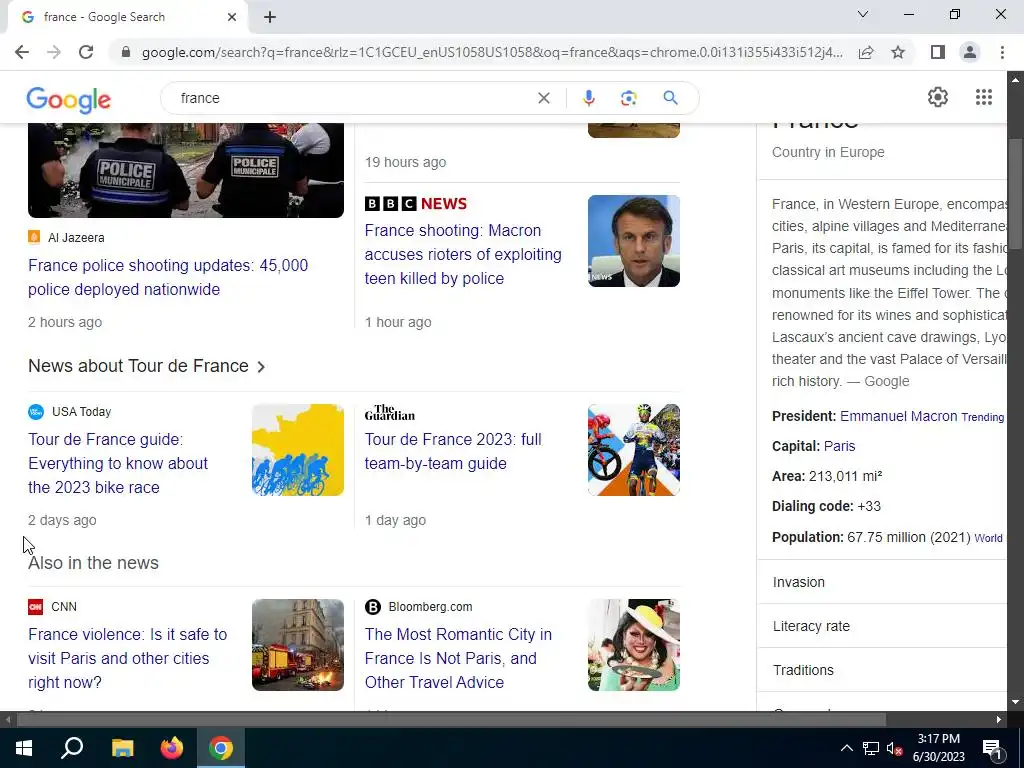Image resolution: width=1024 pixels, height=768 pixels.
Task: Click Bloomberg woman with hat thumbnail
Action: [633, 645]
